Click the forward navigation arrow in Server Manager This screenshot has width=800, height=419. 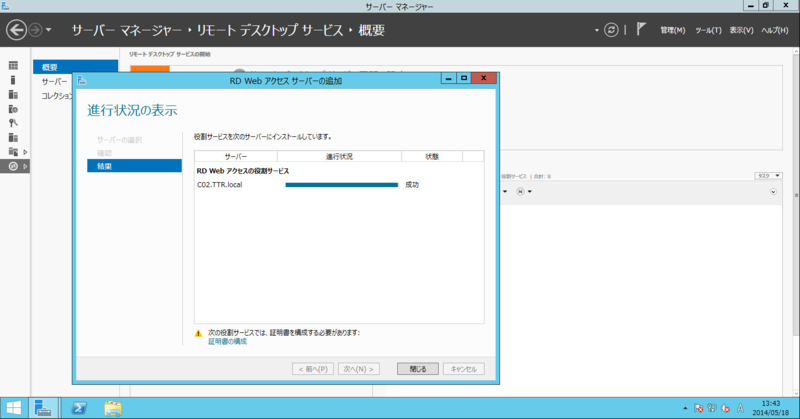[35, 30]
